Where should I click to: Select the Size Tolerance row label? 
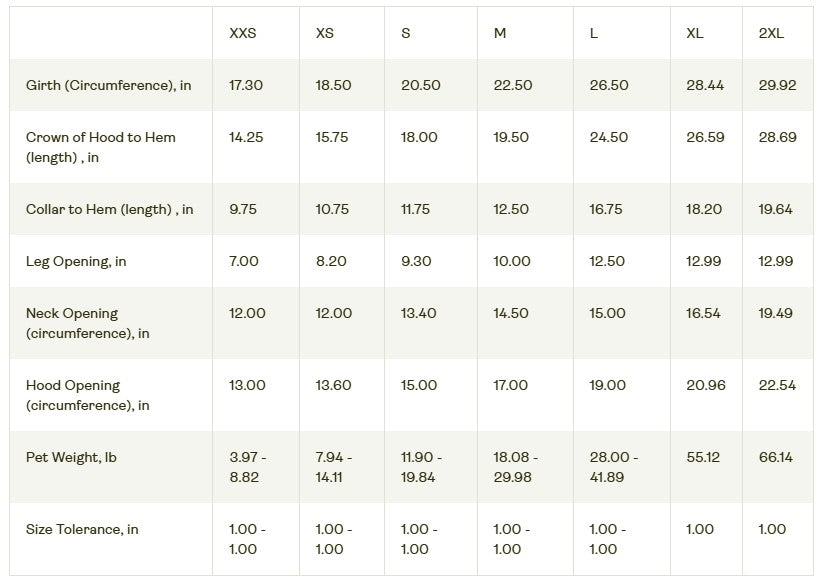(x=82, y=529)
